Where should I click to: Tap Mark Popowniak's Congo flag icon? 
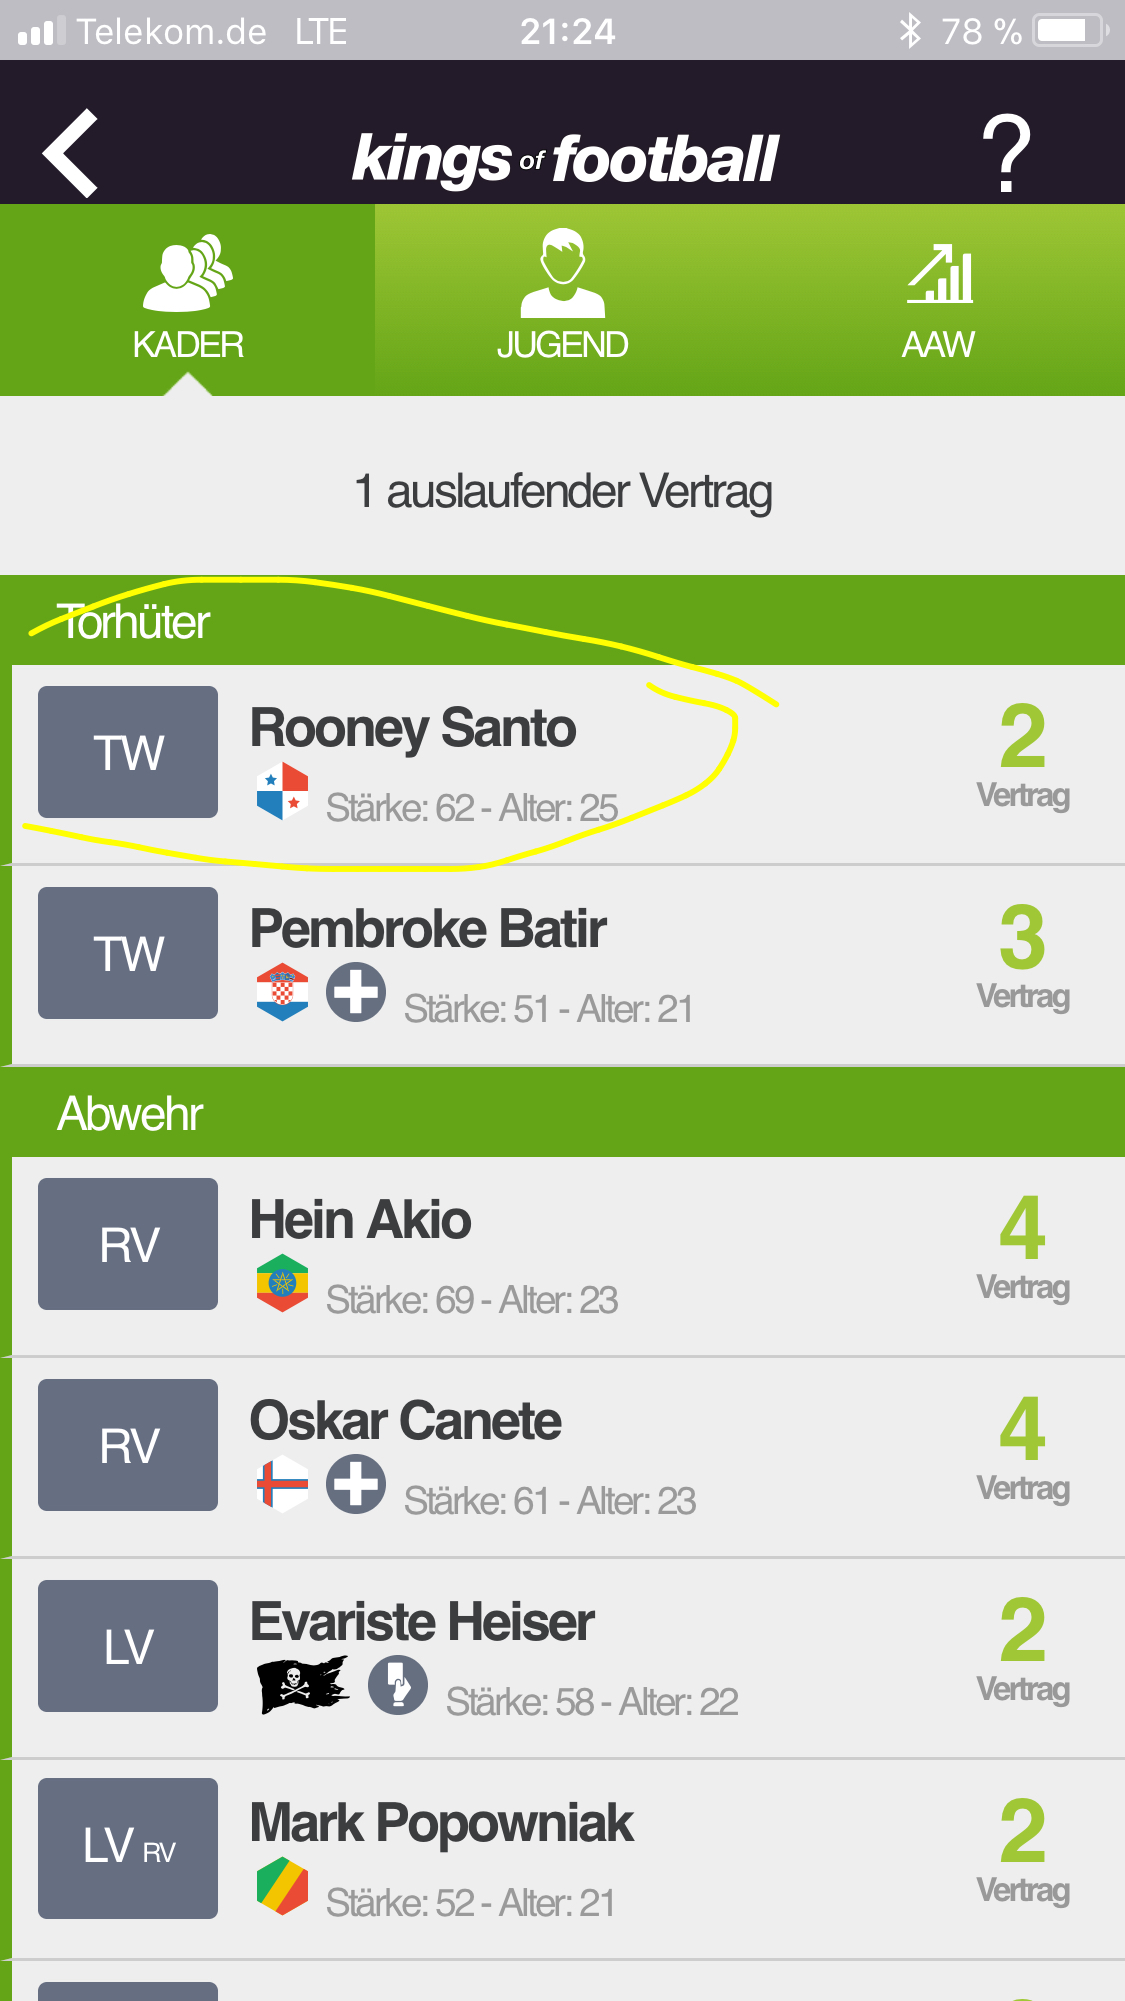coord(283,1886)
